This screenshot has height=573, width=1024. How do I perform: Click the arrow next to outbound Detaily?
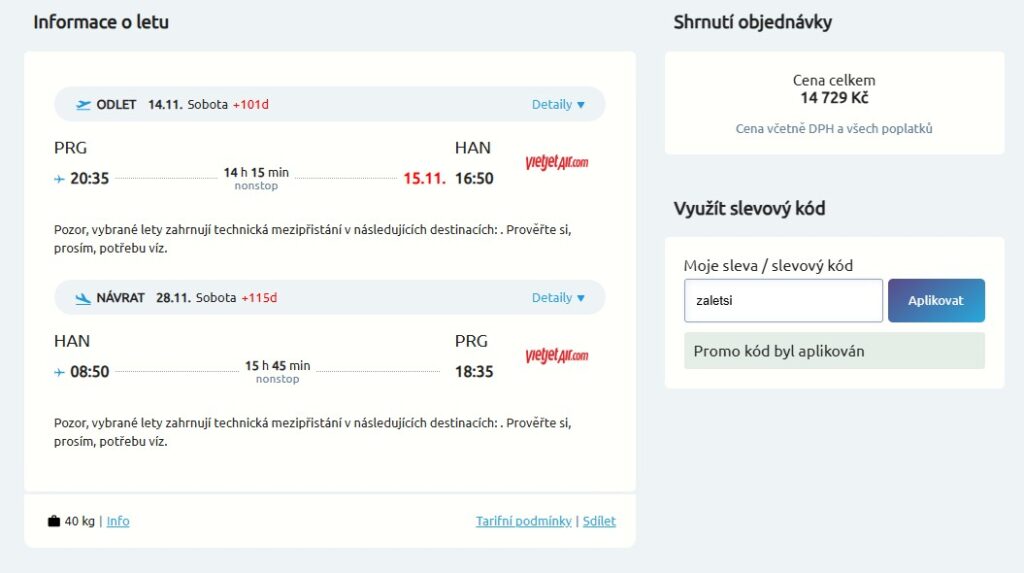coord(581,105)
